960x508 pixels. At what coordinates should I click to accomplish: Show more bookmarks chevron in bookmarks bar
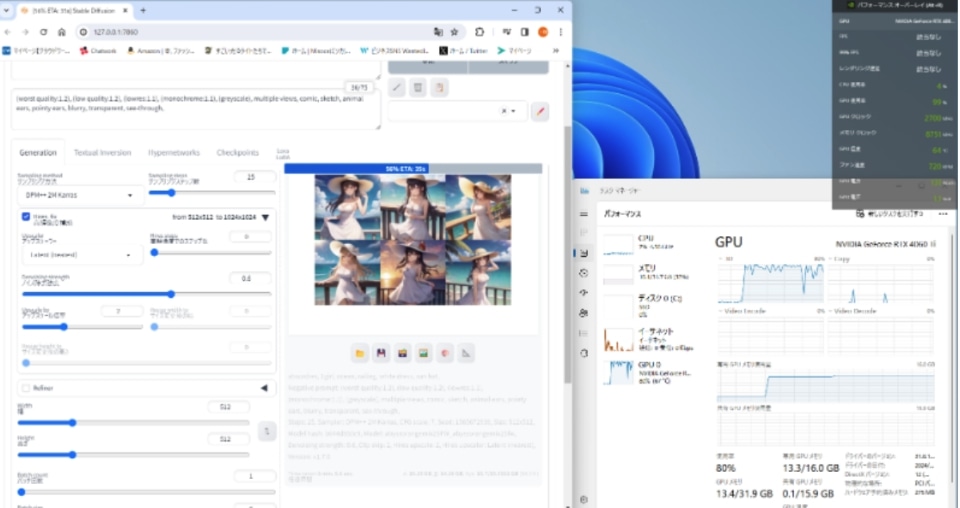coord(555,51)
